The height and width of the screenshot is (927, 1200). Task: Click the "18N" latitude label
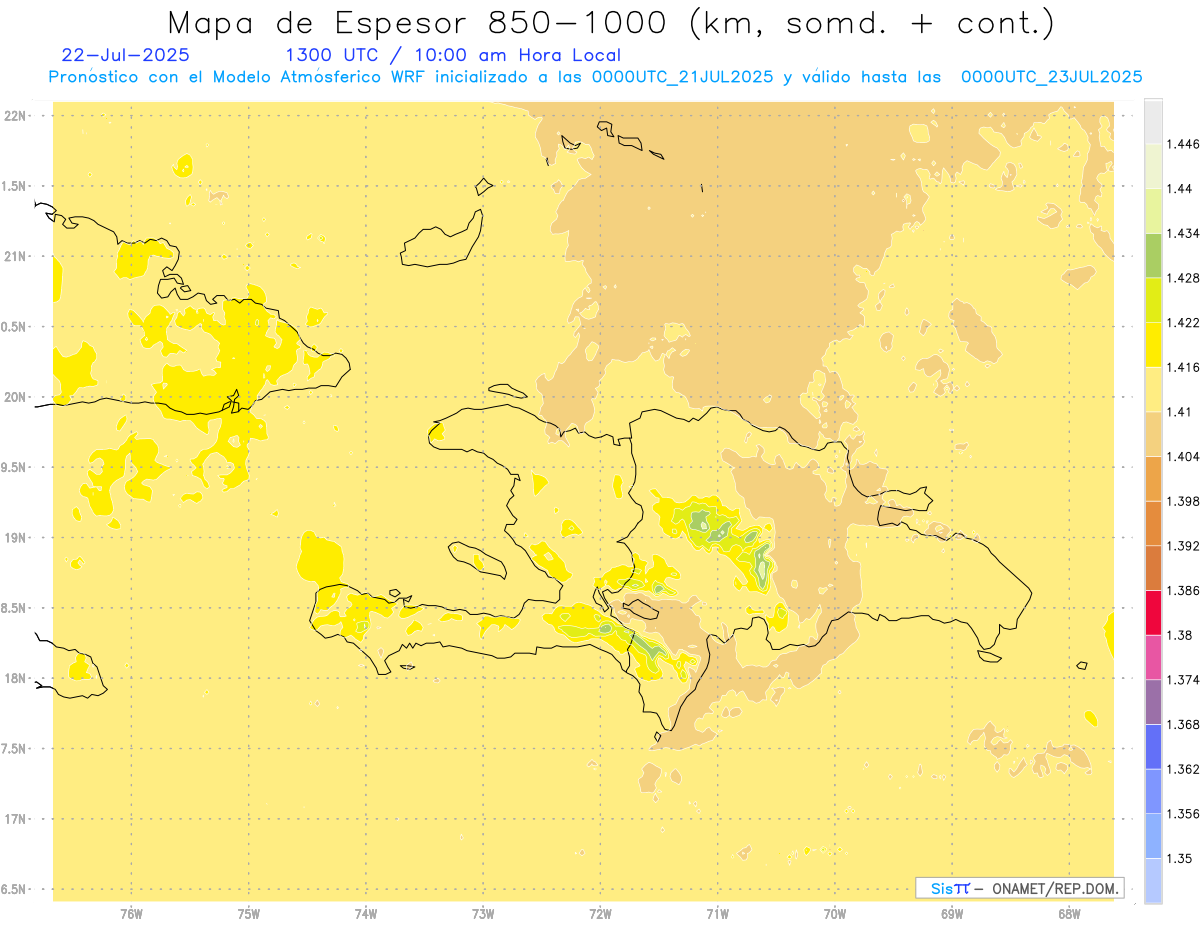pyautogui.click(x=16, y=678)
